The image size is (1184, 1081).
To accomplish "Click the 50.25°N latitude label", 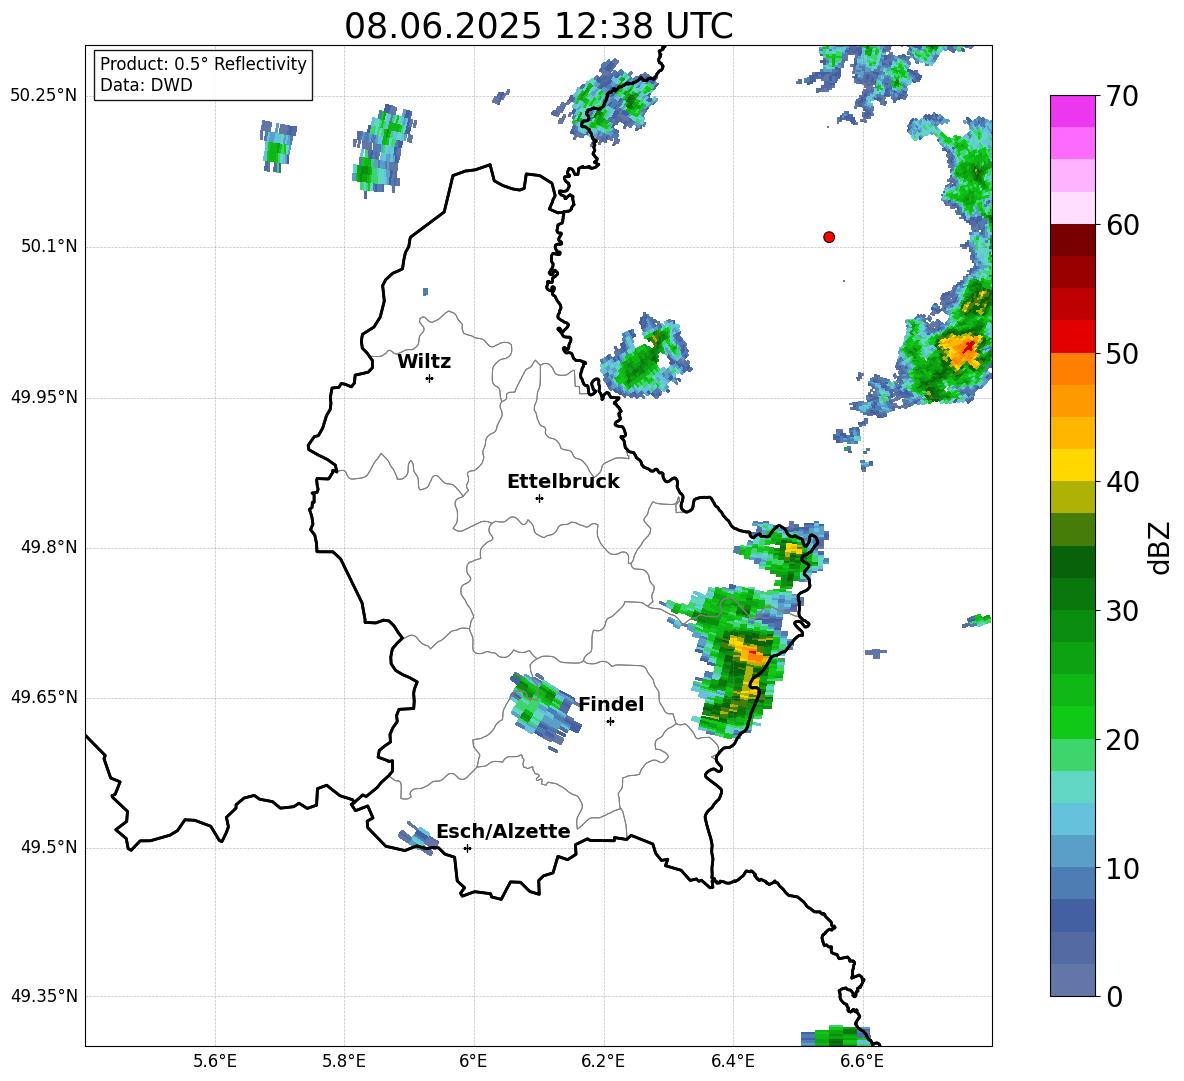I will [x=44, y=96].
